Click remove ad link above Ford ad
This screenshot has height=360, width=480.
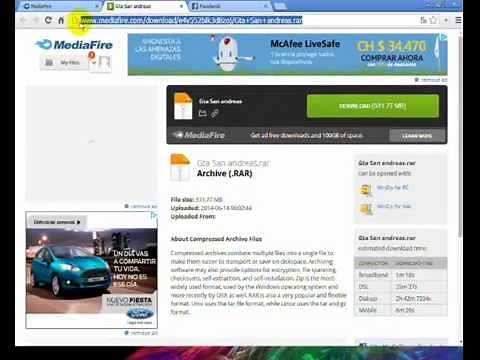(141, 206)
